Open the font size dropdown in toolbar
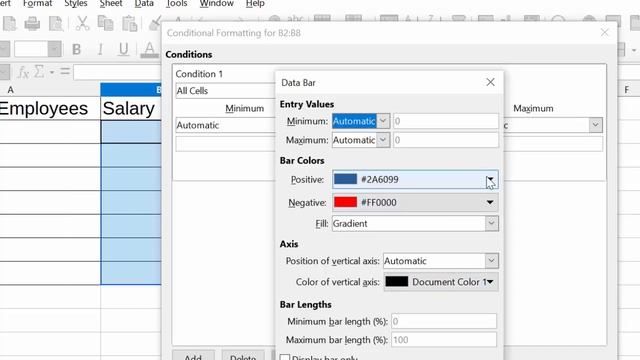Screen dimensions: 640x360 54,49
